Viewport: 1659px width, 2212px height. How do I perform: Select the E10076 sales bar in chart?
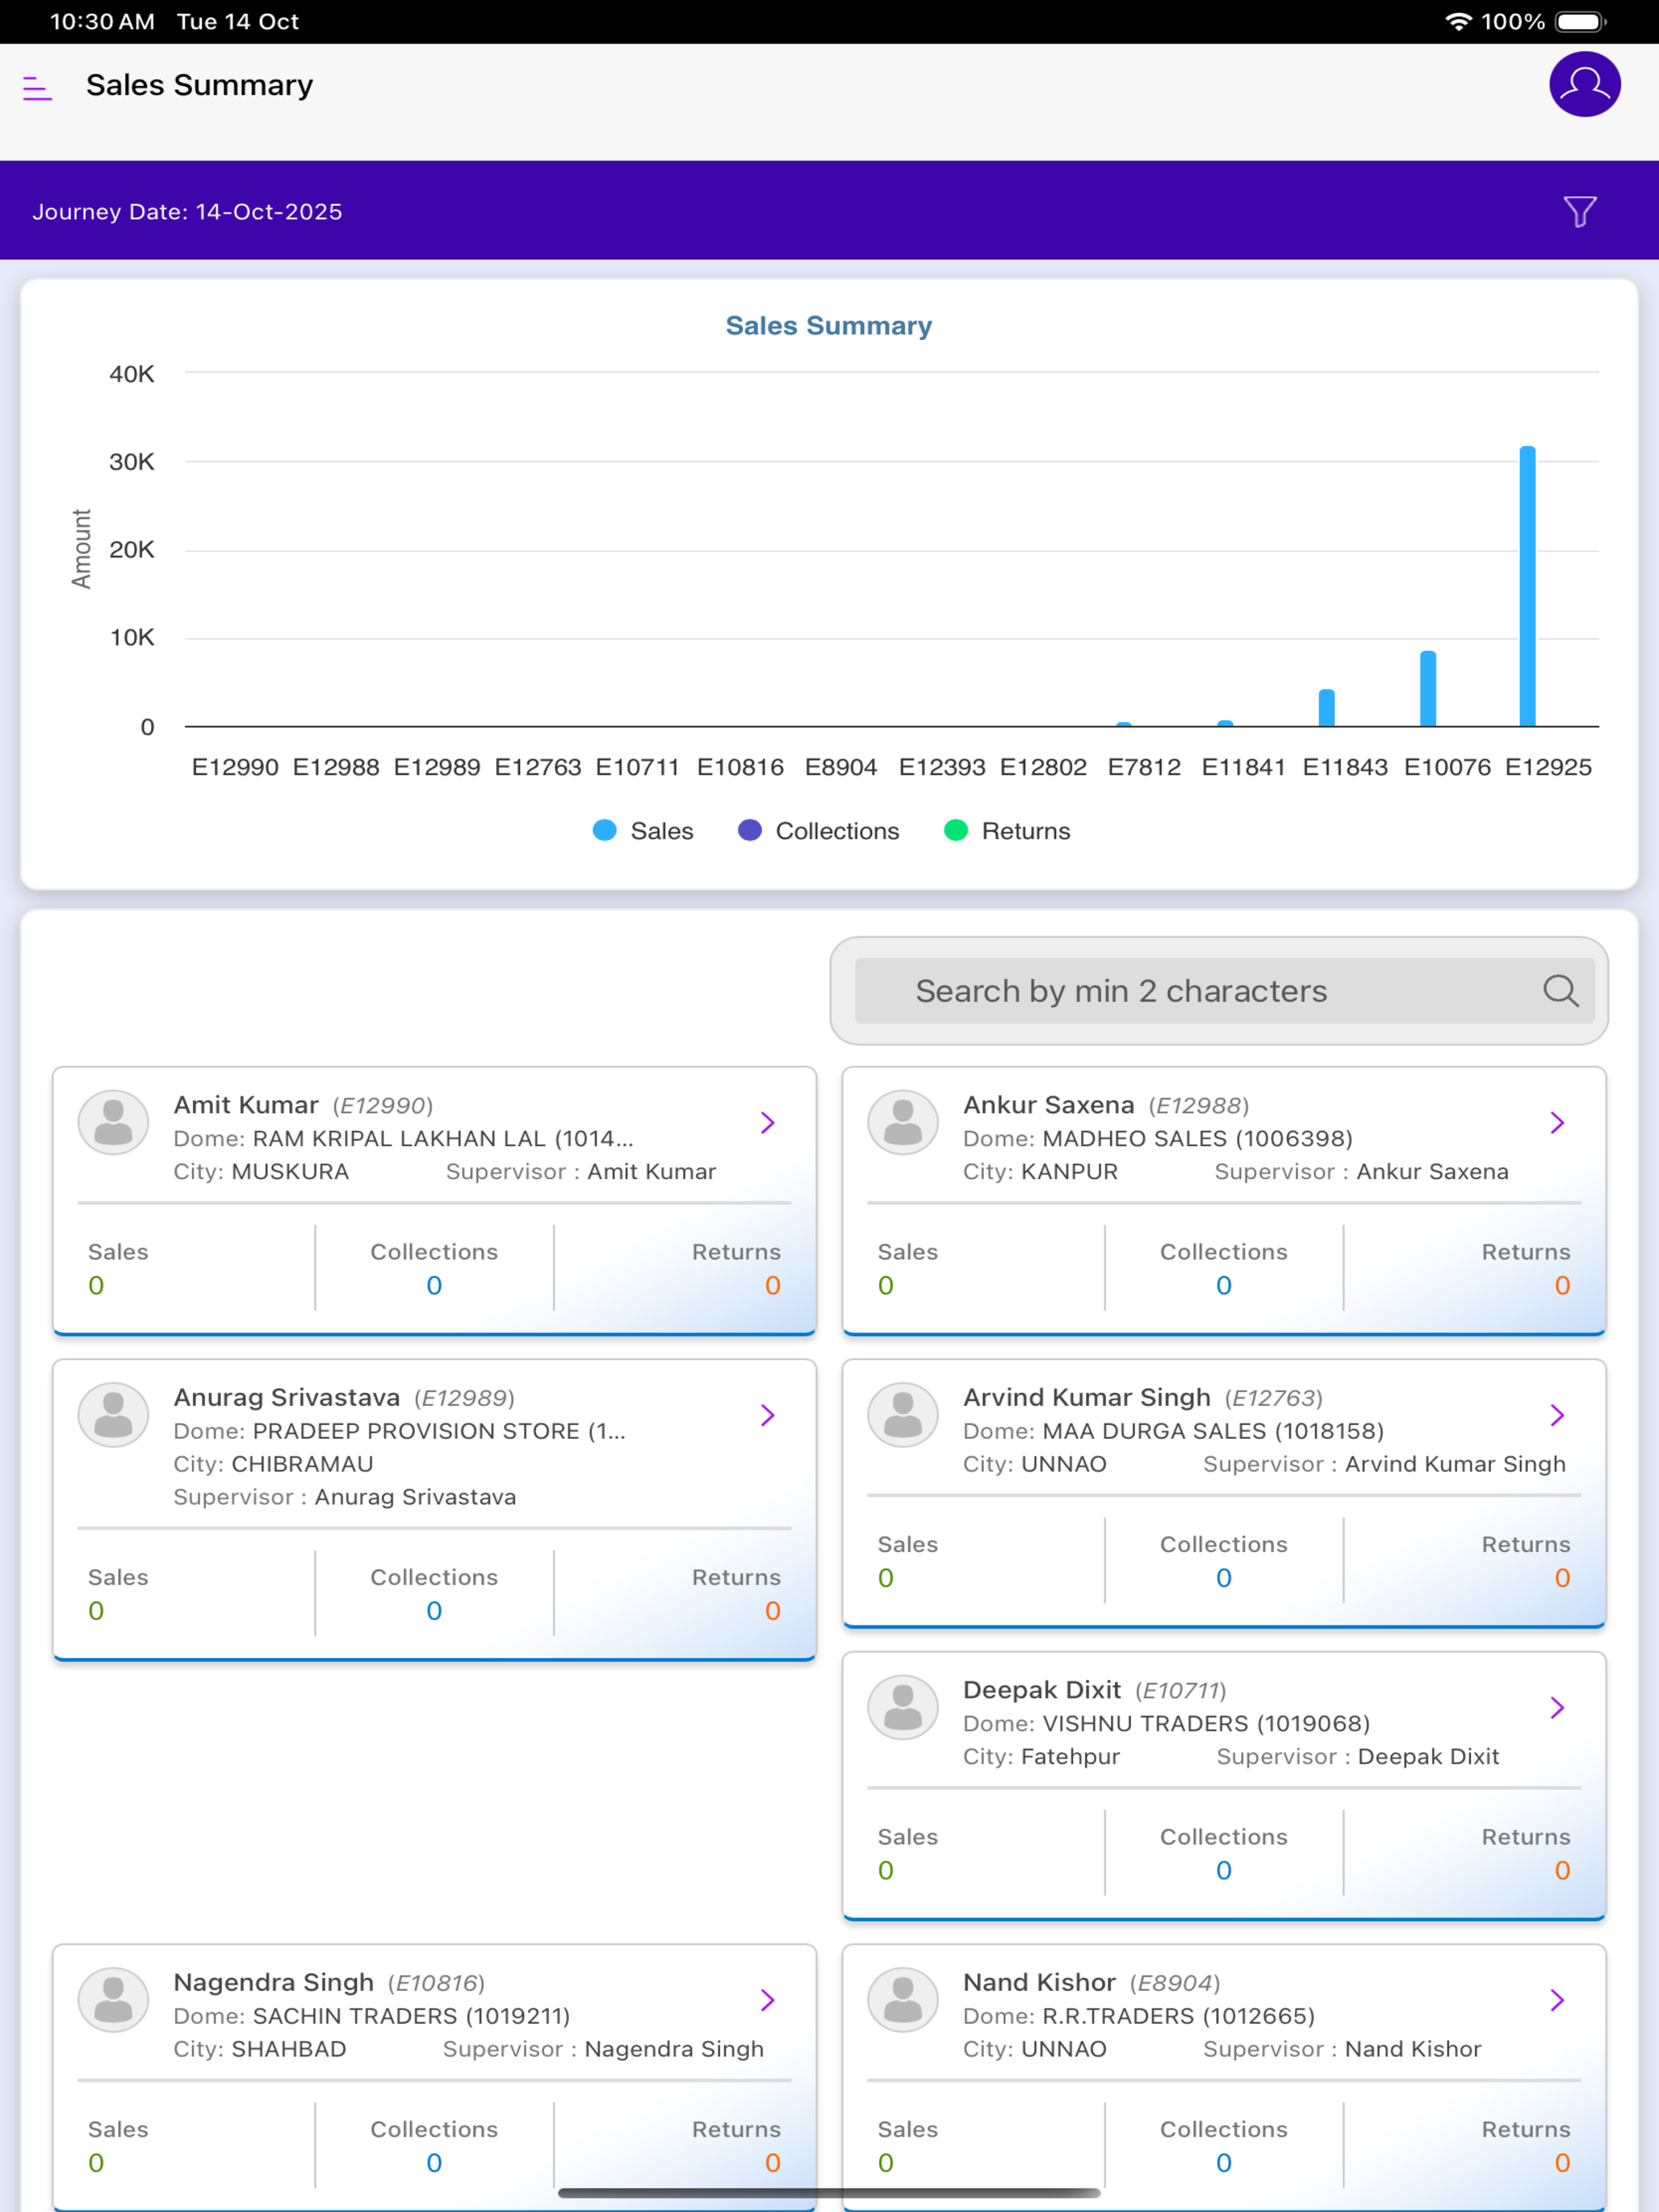click(x=1428, y=688)
